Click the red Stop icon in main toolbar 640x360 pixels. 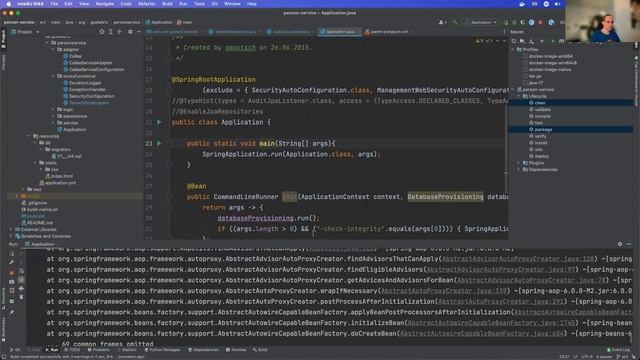pyautogui.click(x=541, y=22)
